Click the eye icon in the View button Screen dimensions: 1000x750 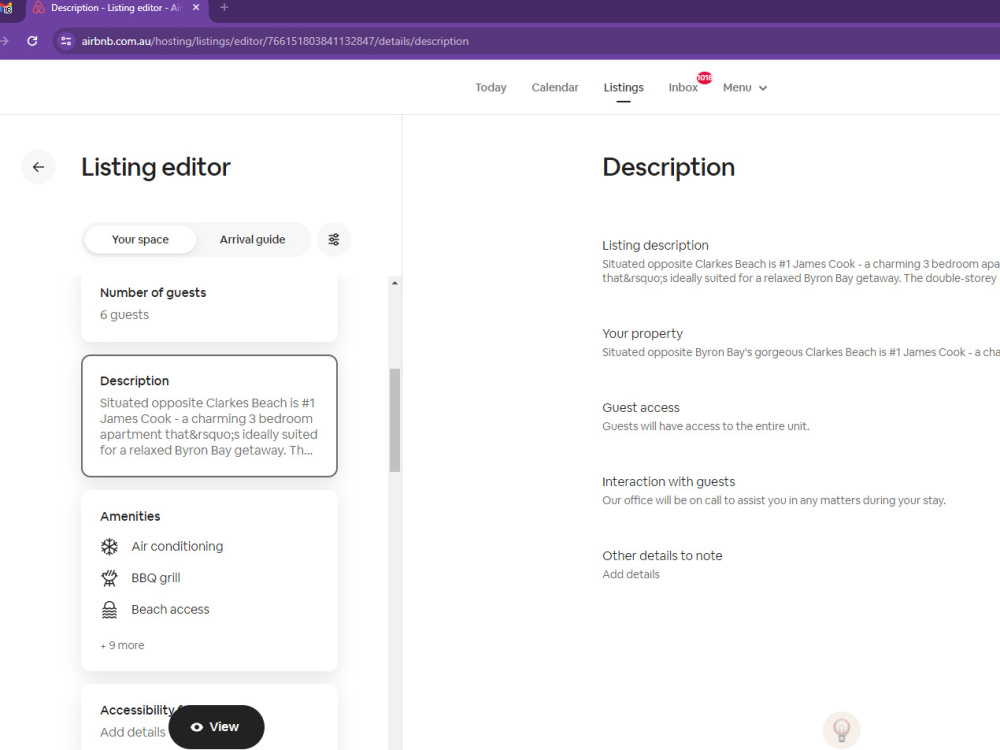(196, 727)
